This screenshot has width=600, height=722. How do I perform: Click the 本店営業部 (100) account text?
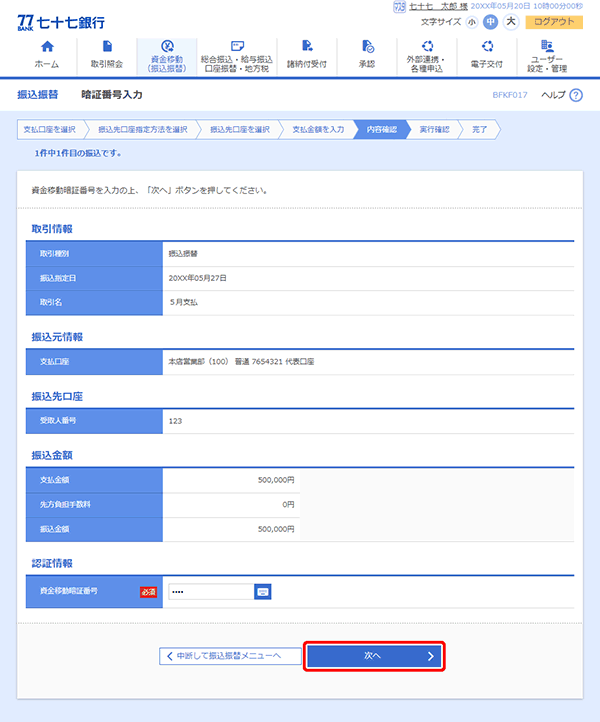[x=241, y=362]
